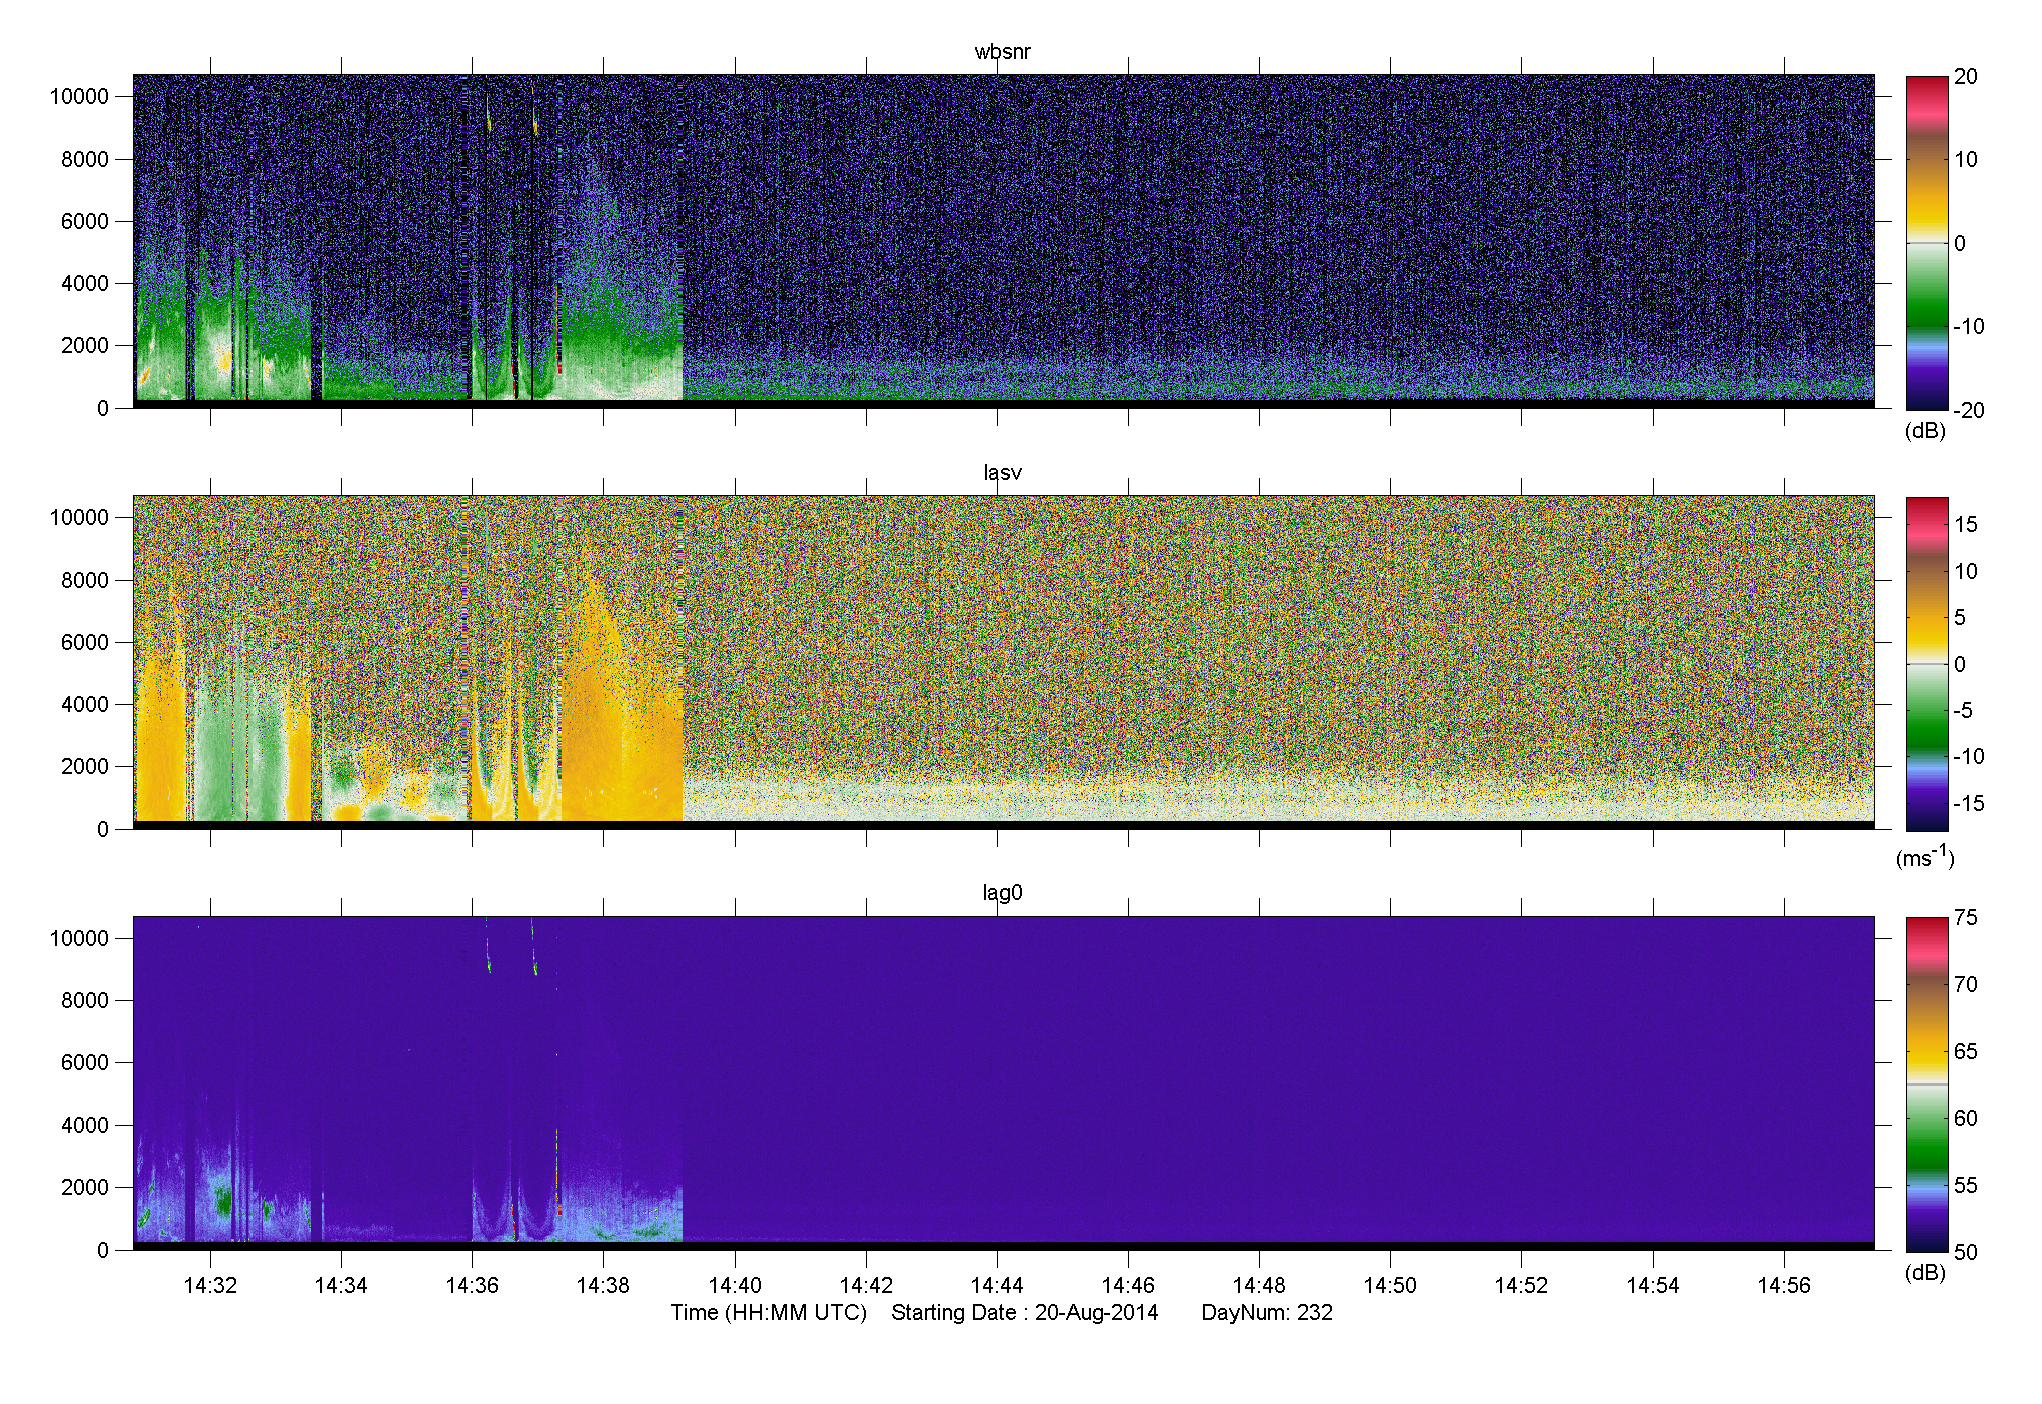Image resolution: width=2042 pixels, height=1404 pixels.
Task: Click the wbsnr plot title
Action: point(1002,52)
